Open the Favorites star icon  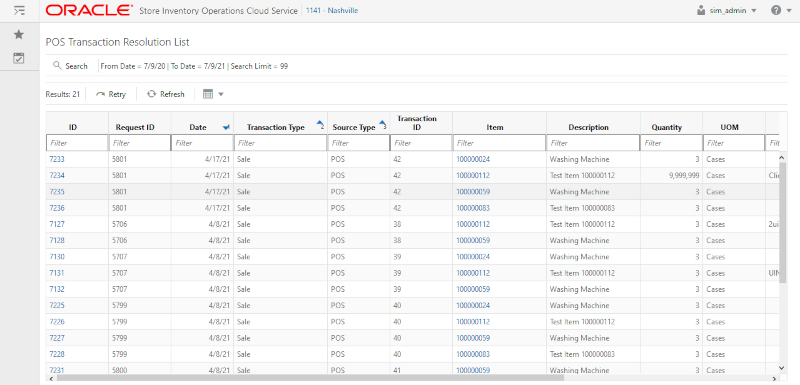(x=19, y=35)
